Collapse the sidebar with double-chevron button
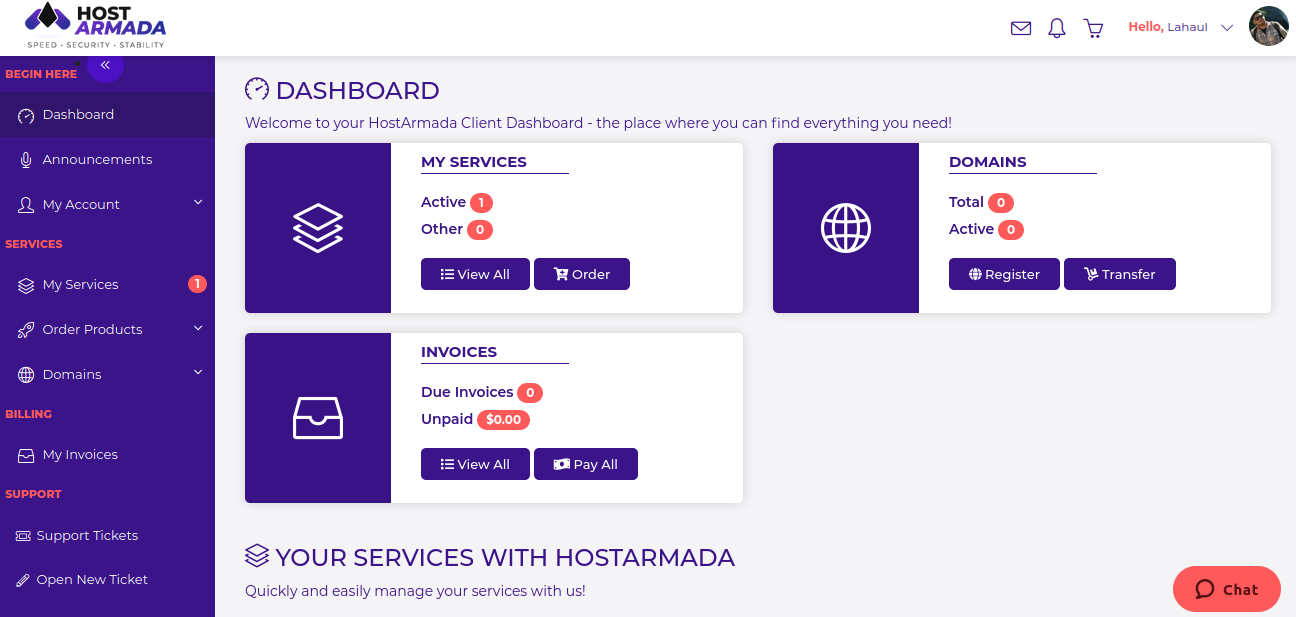This screenshot has width=1296, height=617. pyautogui.click(x=105, y=65)
